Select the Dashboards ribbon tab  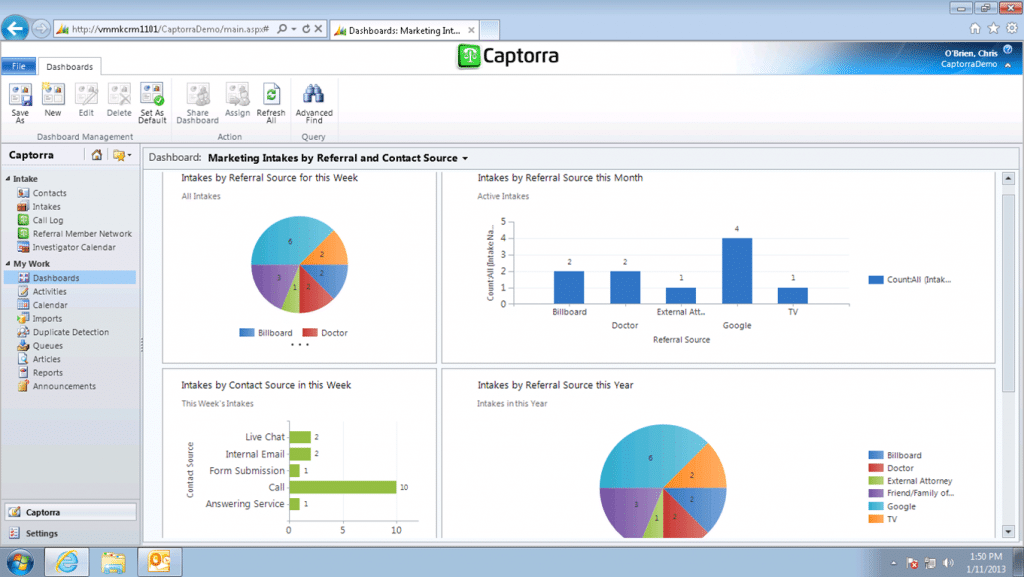pos(69,67)
